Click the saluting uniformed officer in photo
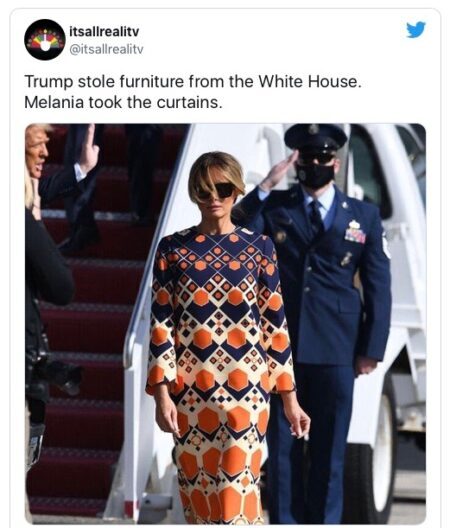Image resolution: width=450 pixels, height=528 pixels. pyautogui.click(x=323, y=303)
